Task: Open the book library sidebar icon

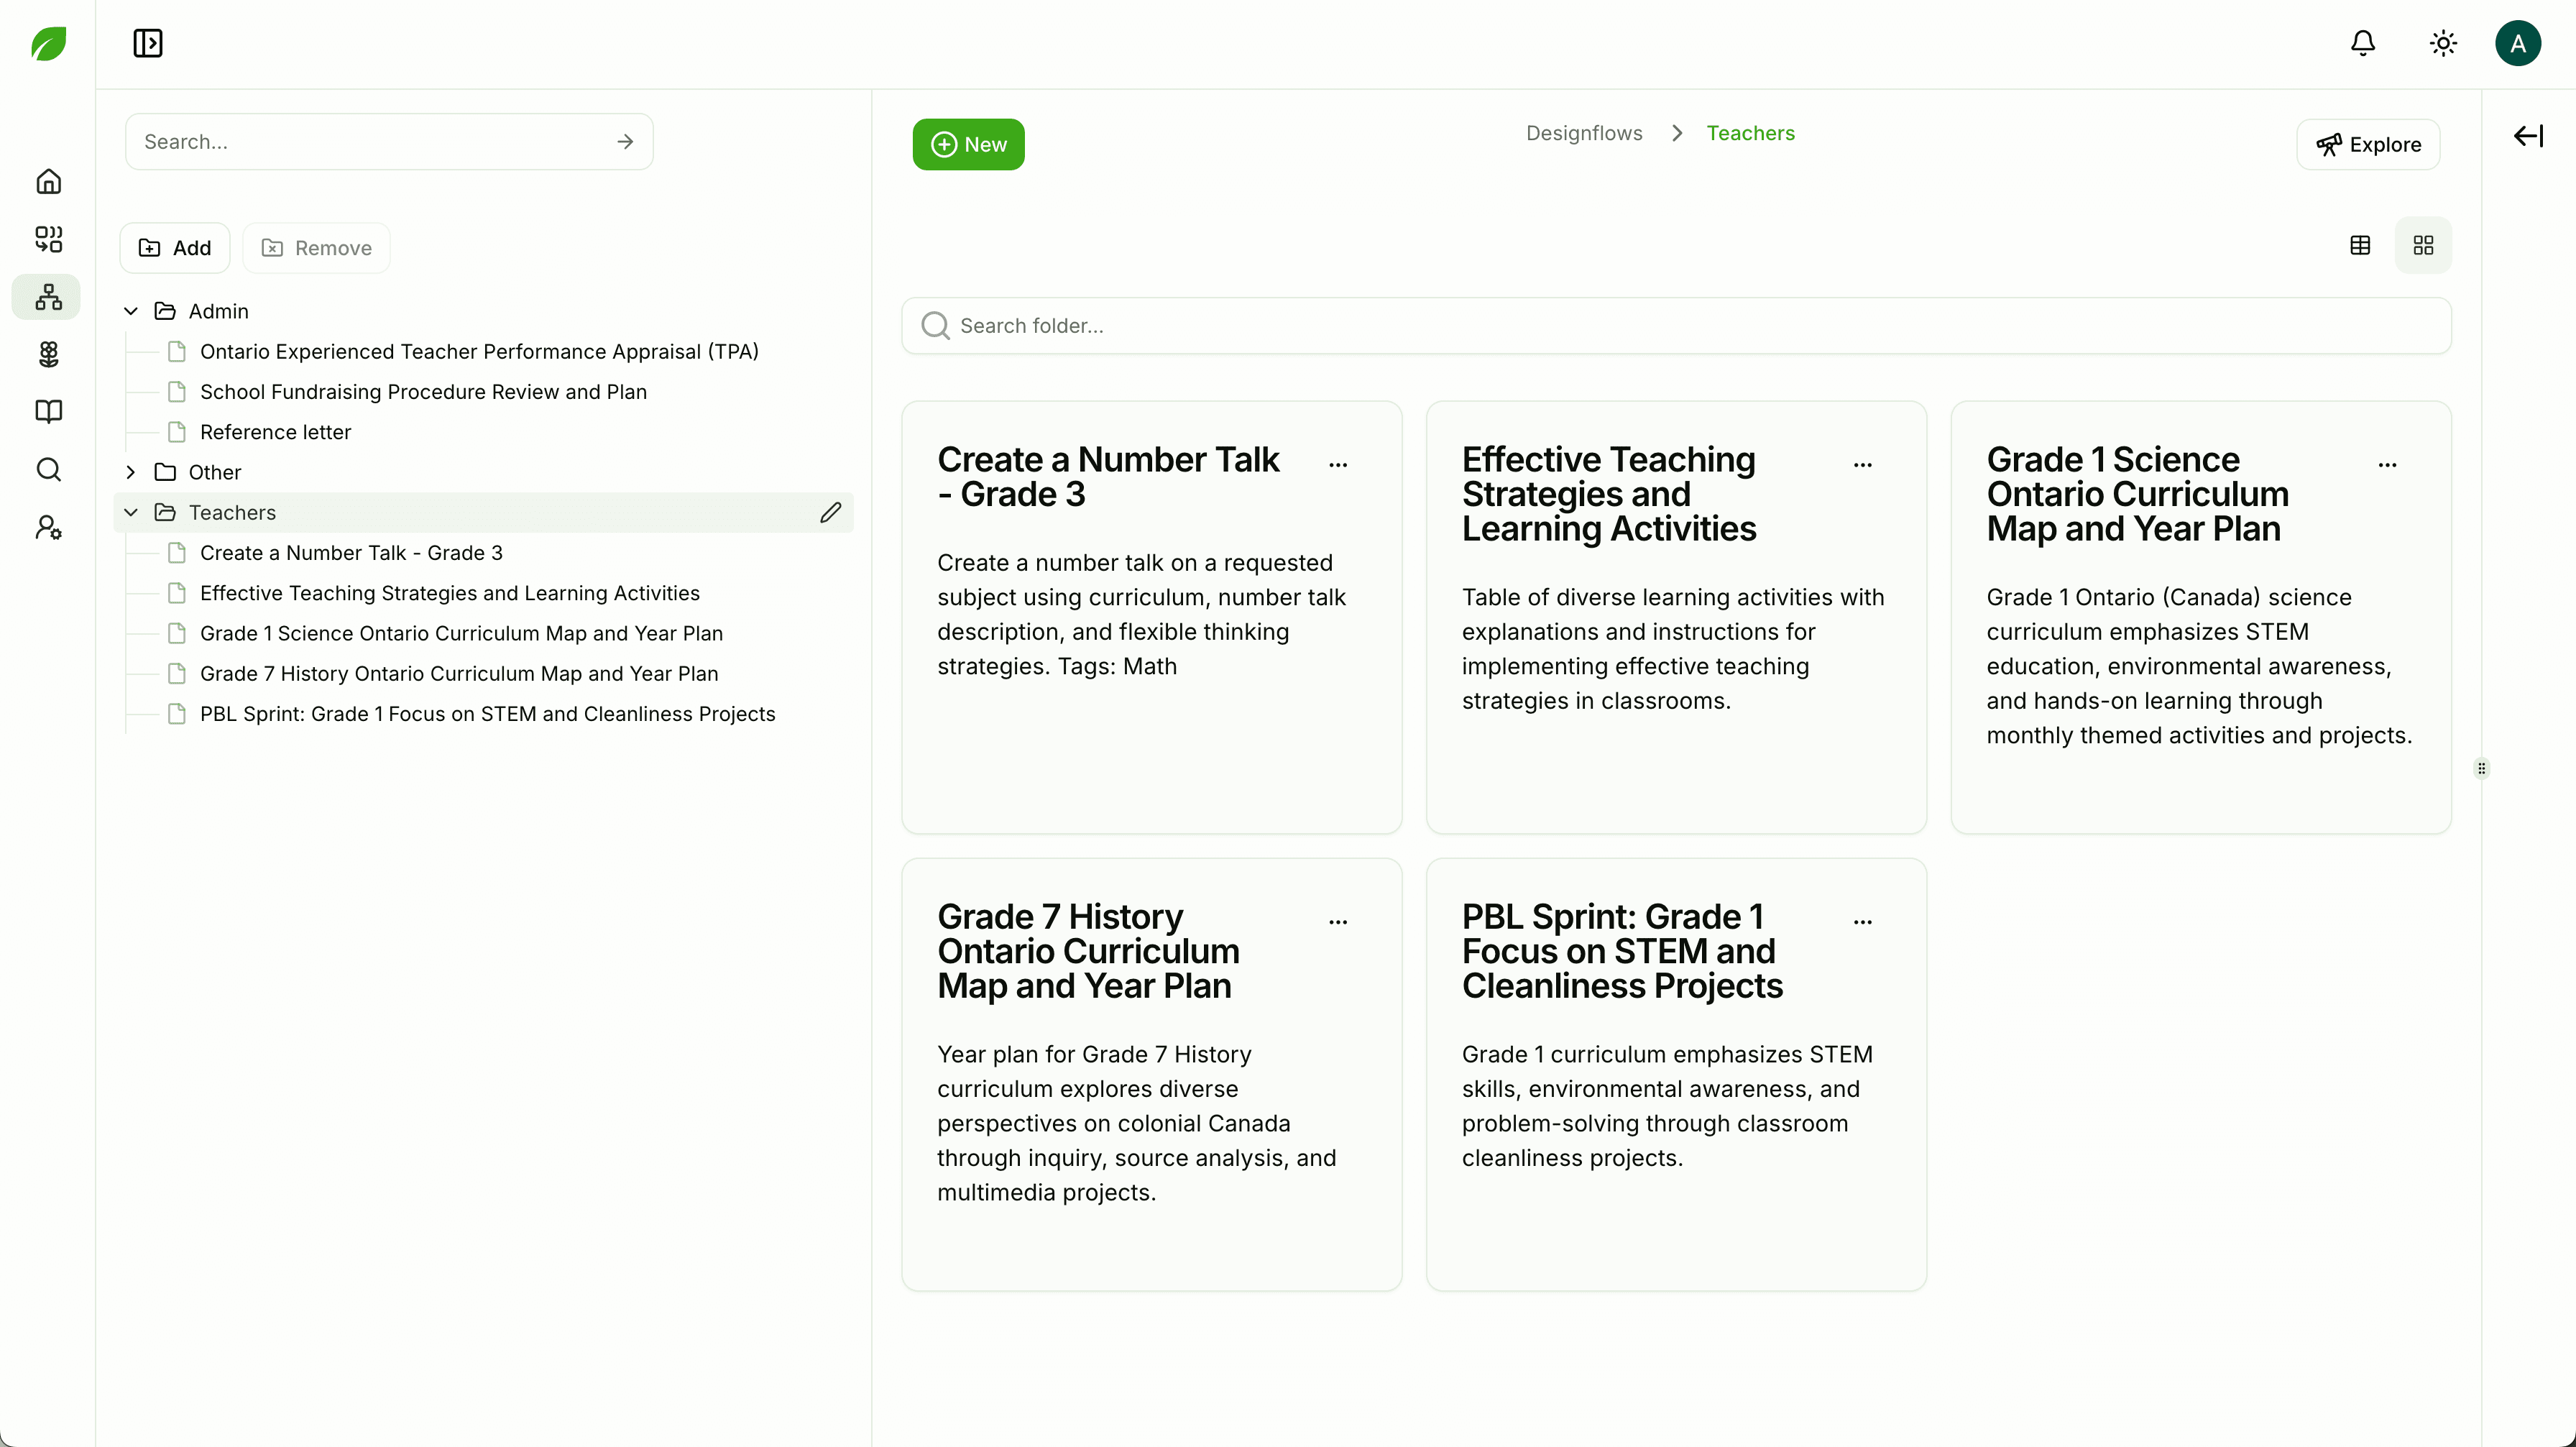Action: click(48, 411)
